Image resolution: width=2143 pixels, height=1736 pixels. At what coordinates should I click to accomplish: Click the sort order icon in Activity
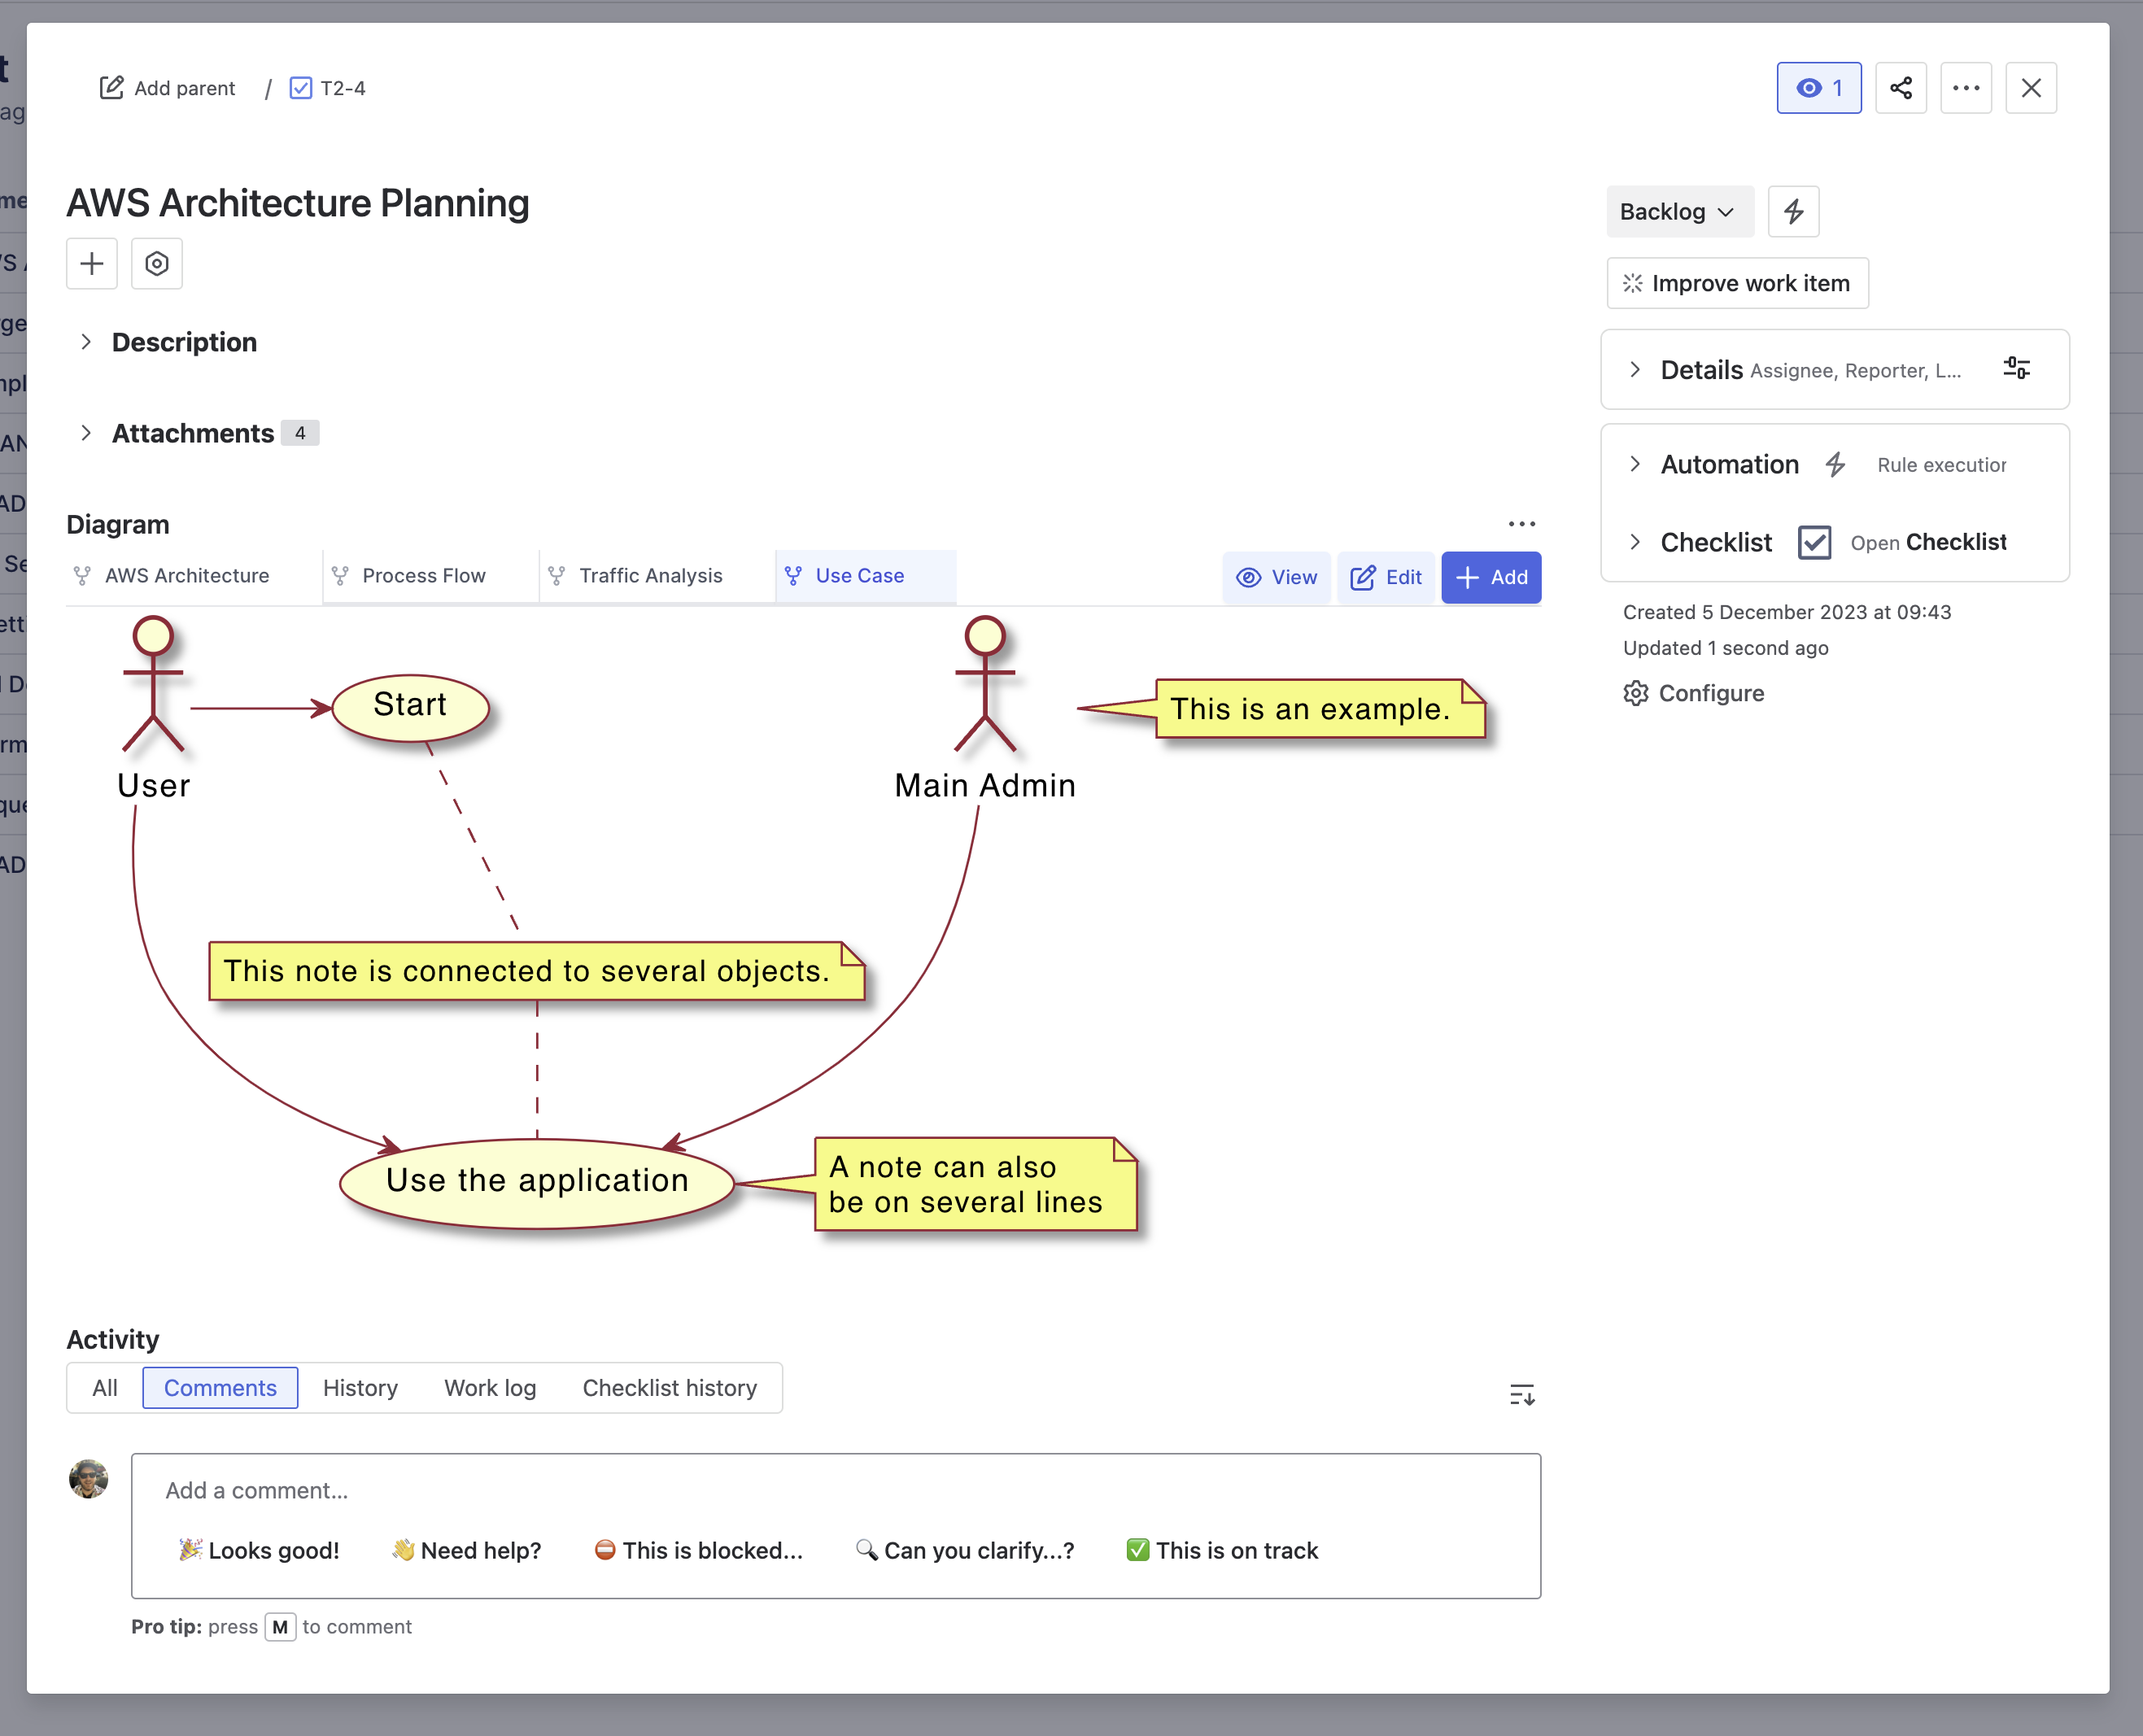(x=1521, y=1394)
